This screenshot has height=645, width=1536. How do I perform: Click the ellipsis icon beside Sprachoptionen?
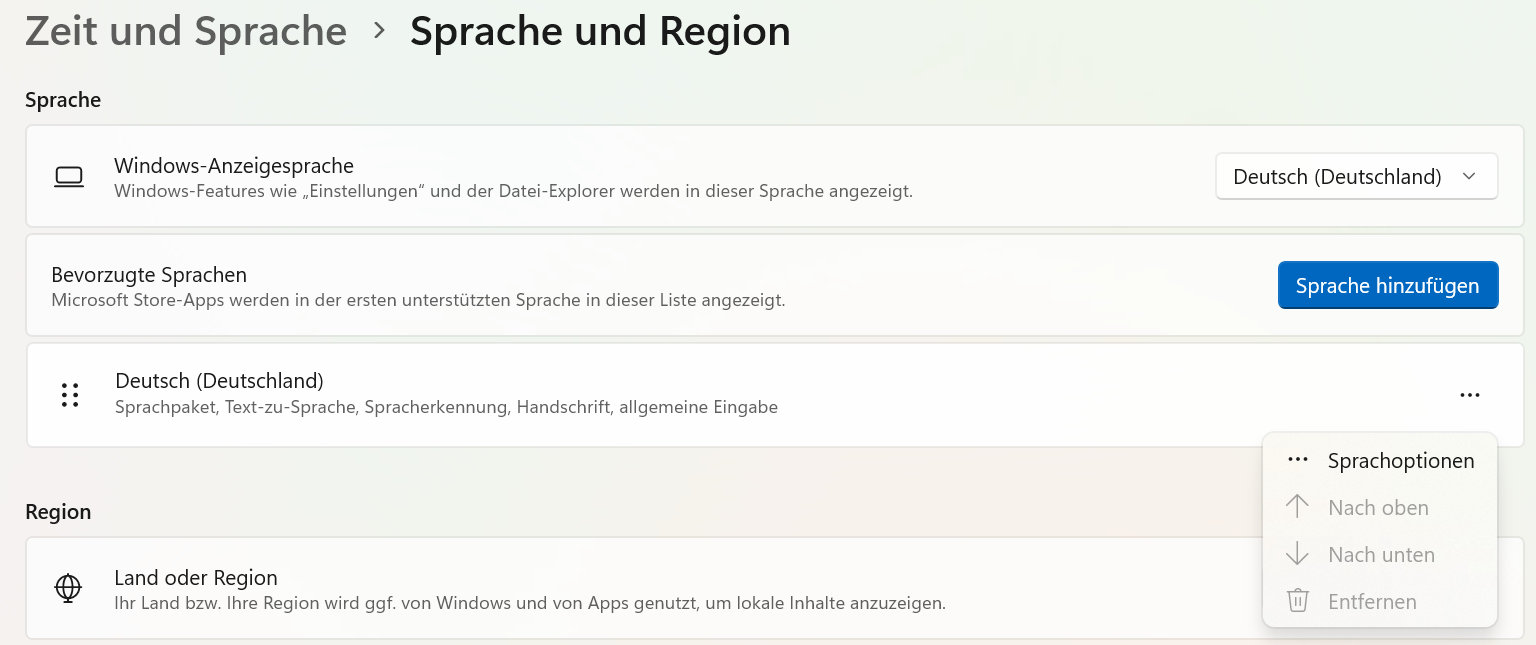[1297, 460]
